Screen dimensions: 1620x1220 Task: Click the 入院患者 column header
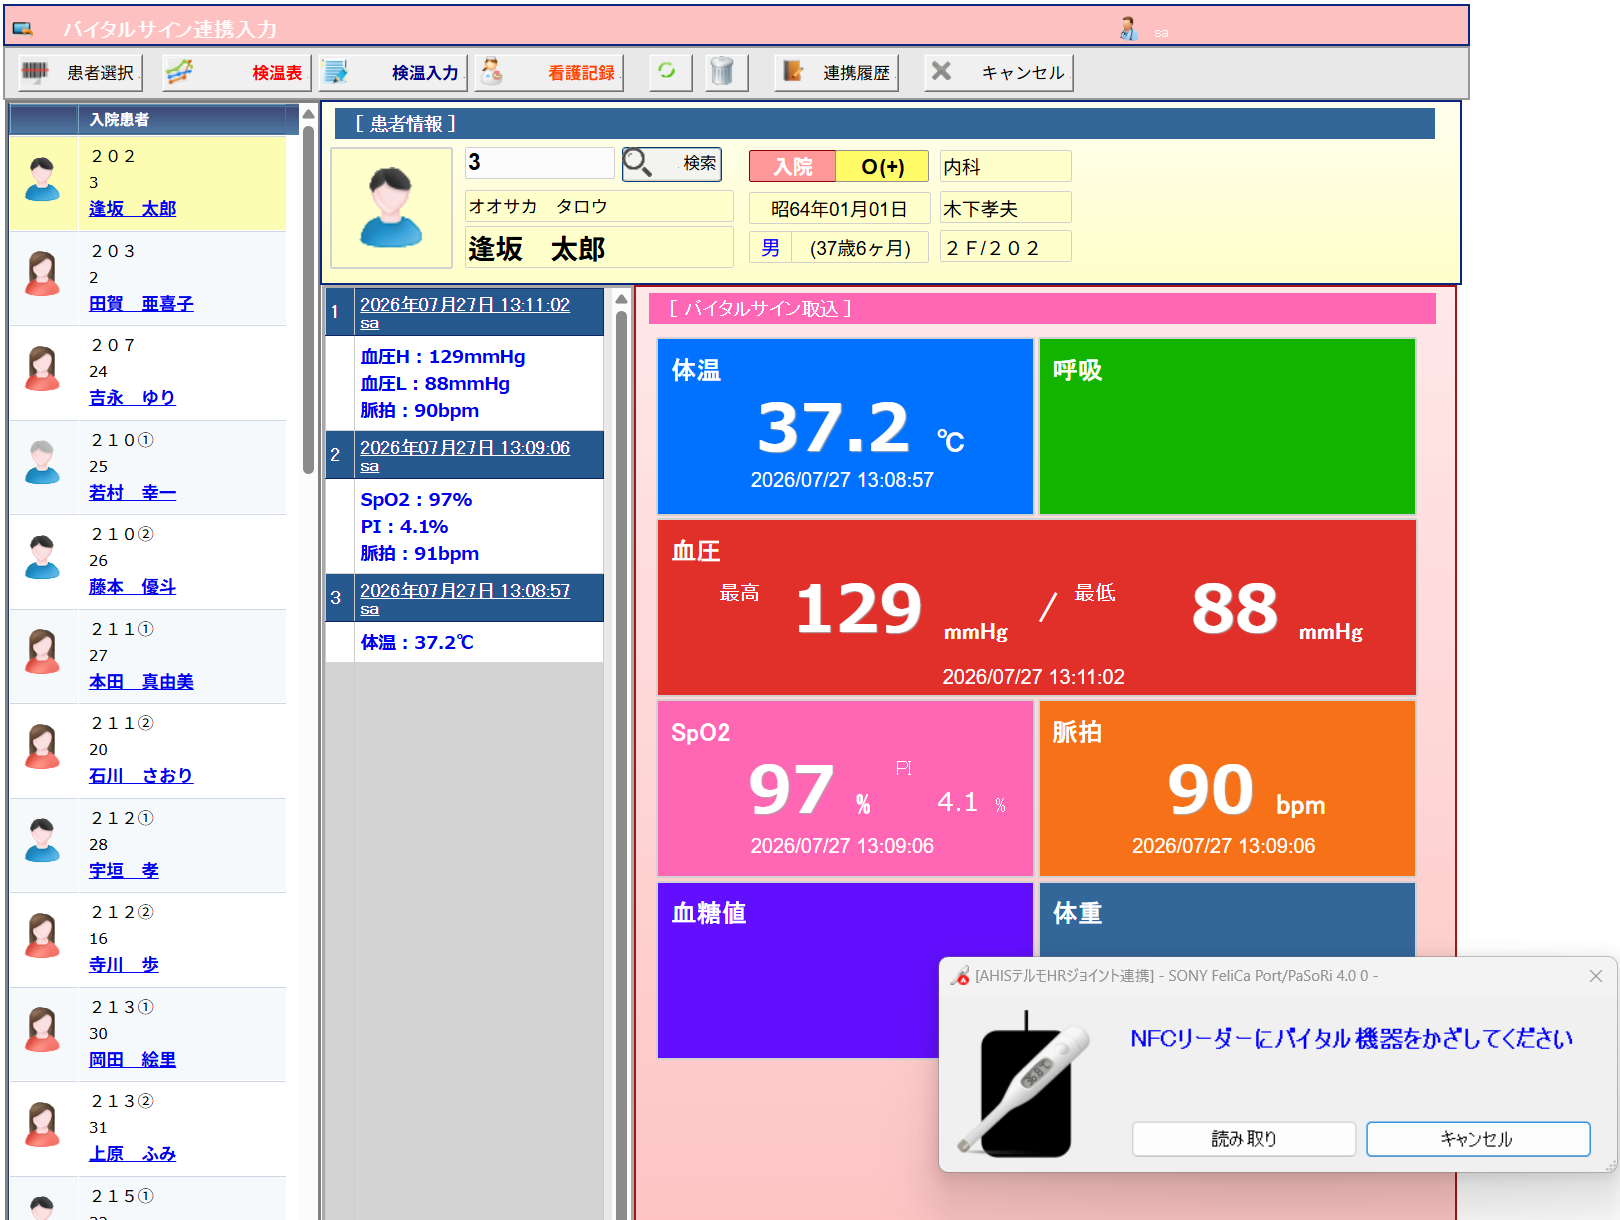(182, 119)
